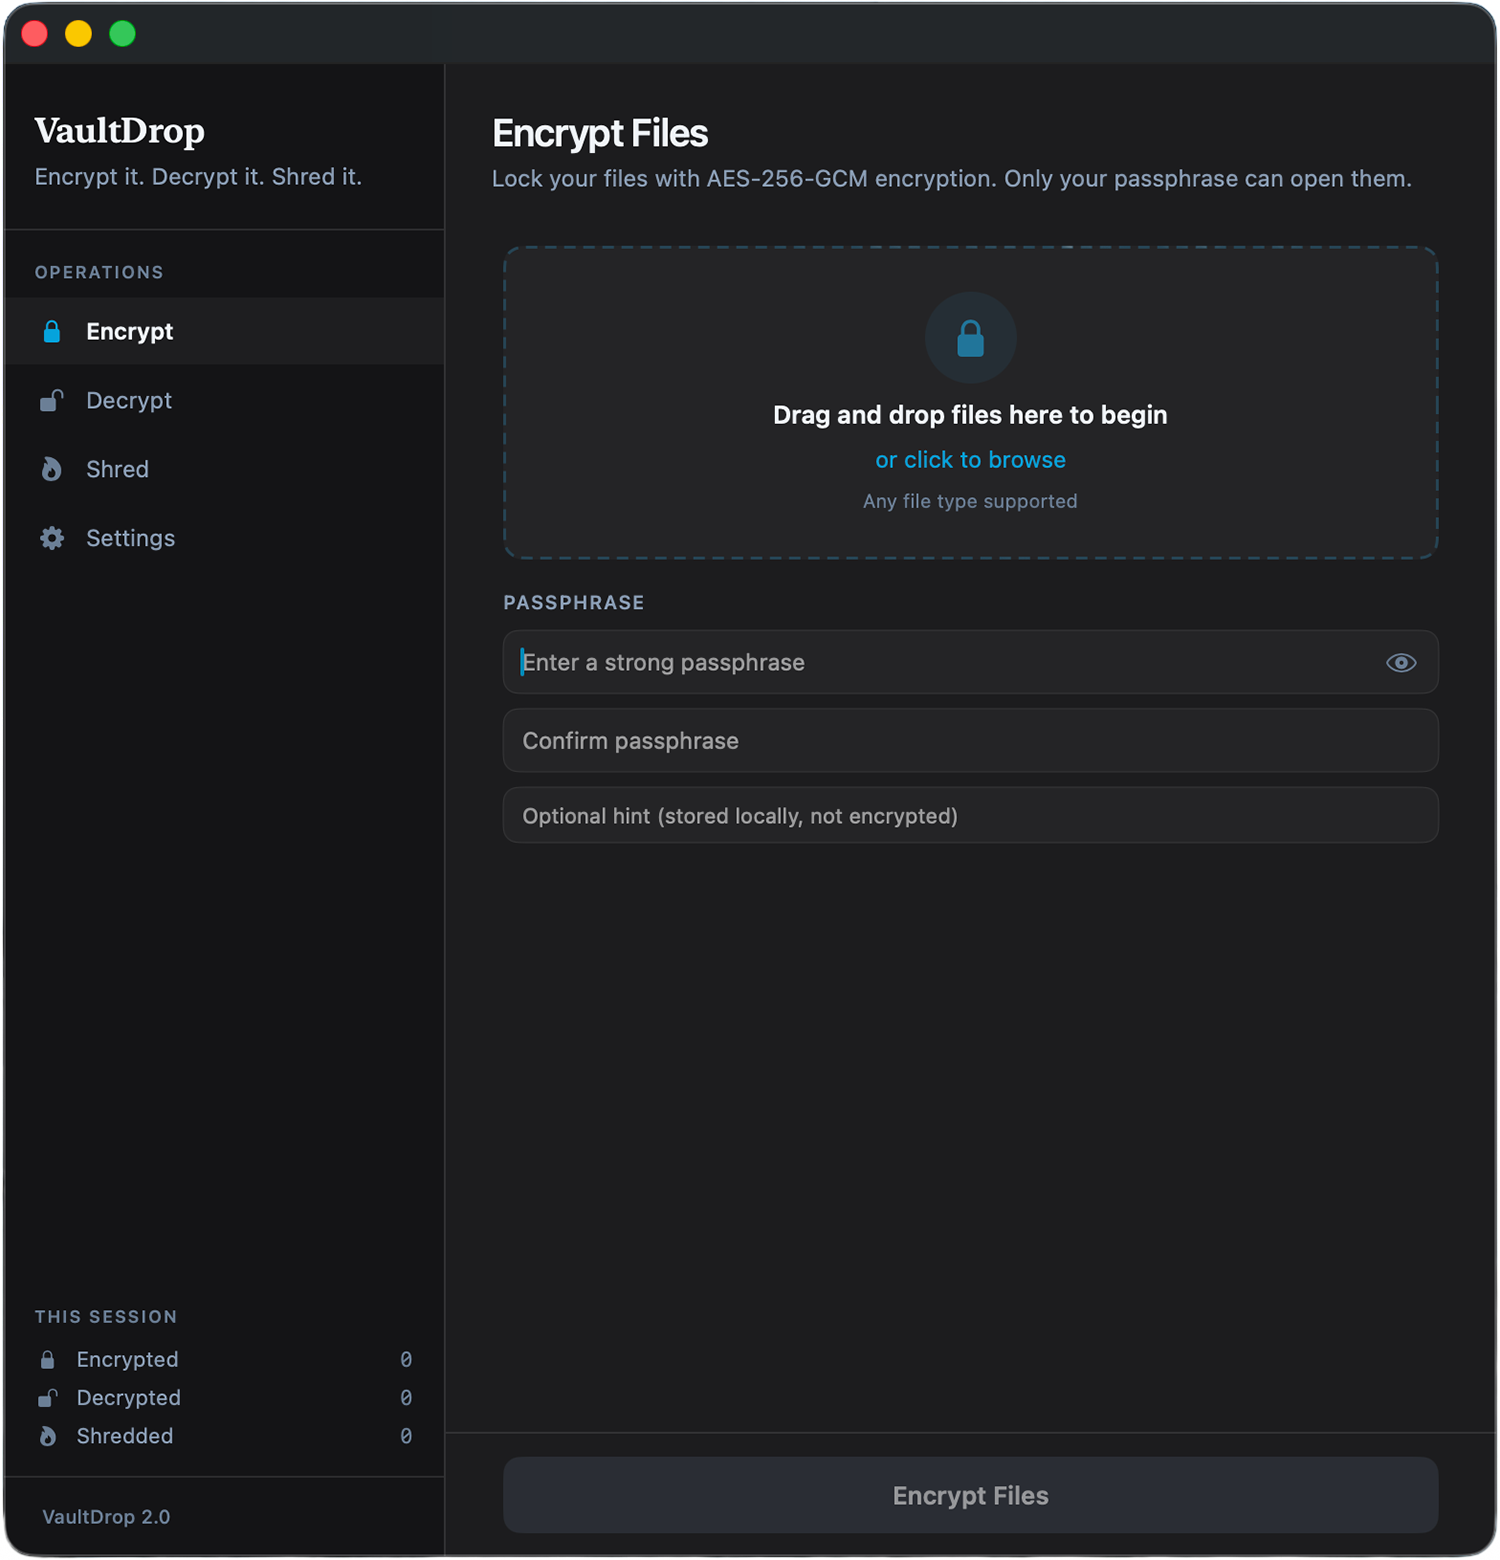1500x1560 pixels.
Task: Click 'Drag and drop files here to begin'
Action: click(x=970, y=415)
